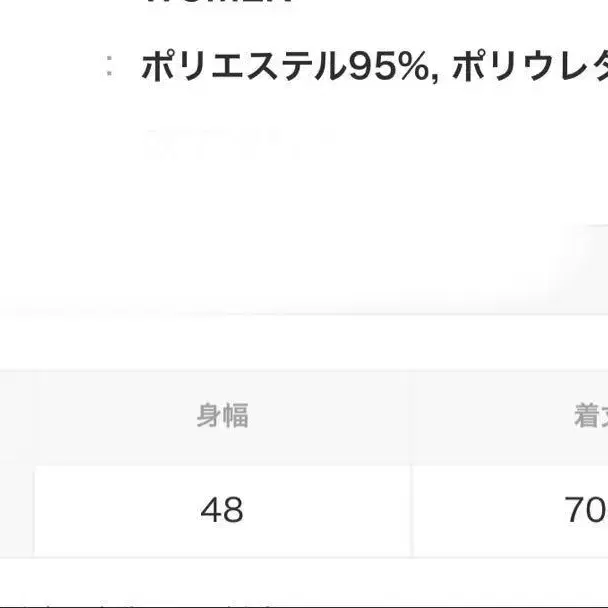Click the vertical border between 48 and 70

tap(411, 511)
